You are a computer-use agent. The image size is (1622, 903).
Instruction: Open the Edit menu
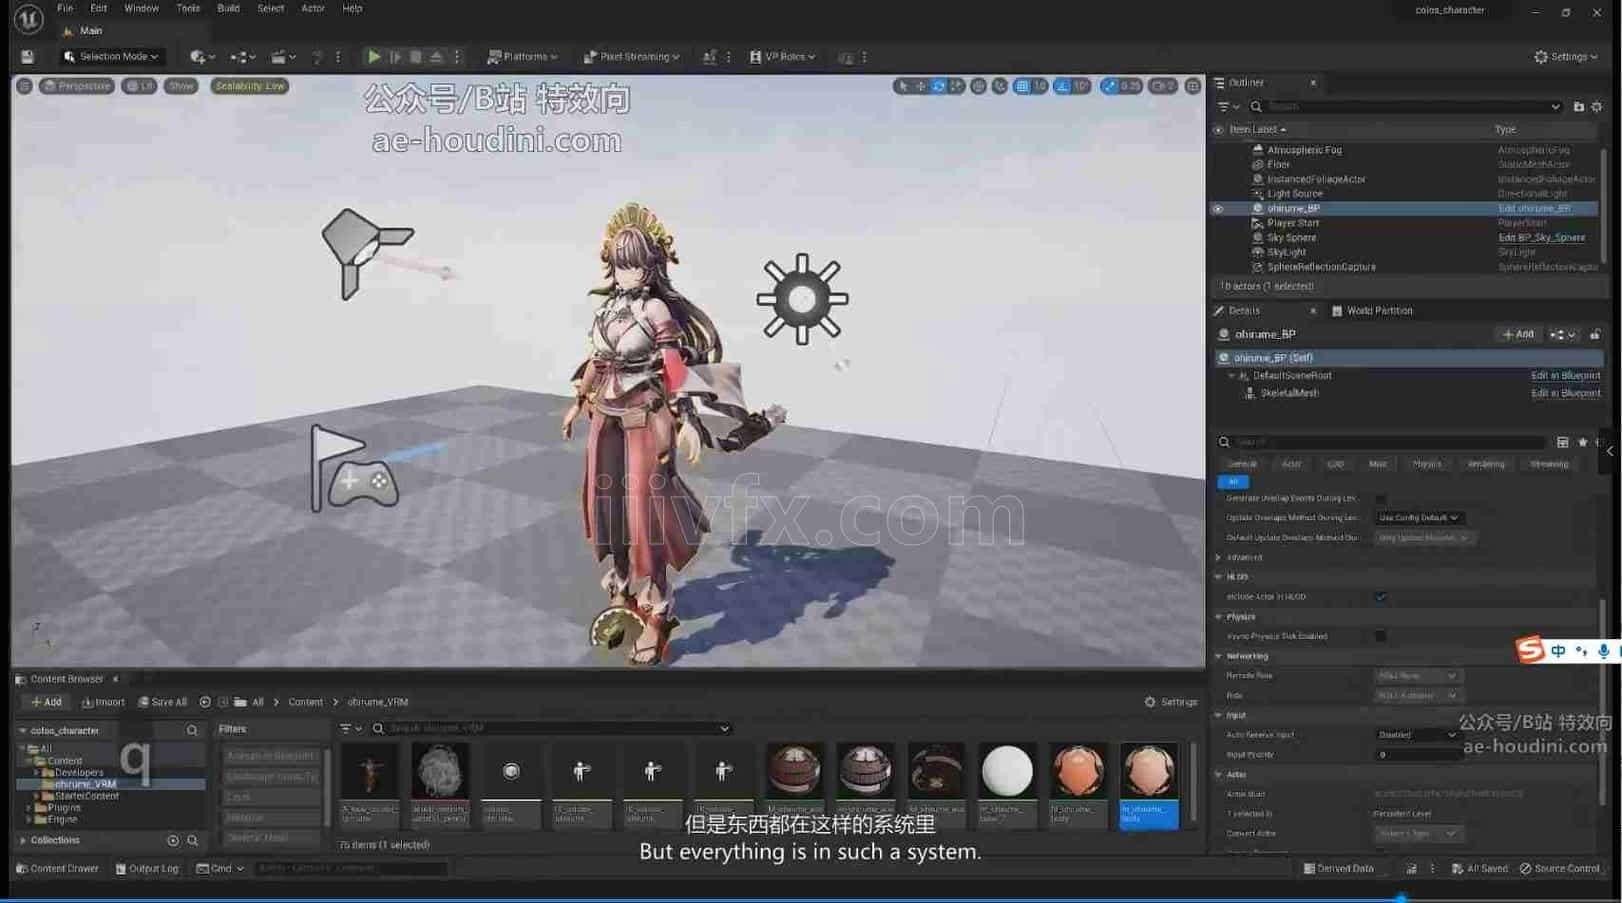pyautogui.click(x=98, y=8)
